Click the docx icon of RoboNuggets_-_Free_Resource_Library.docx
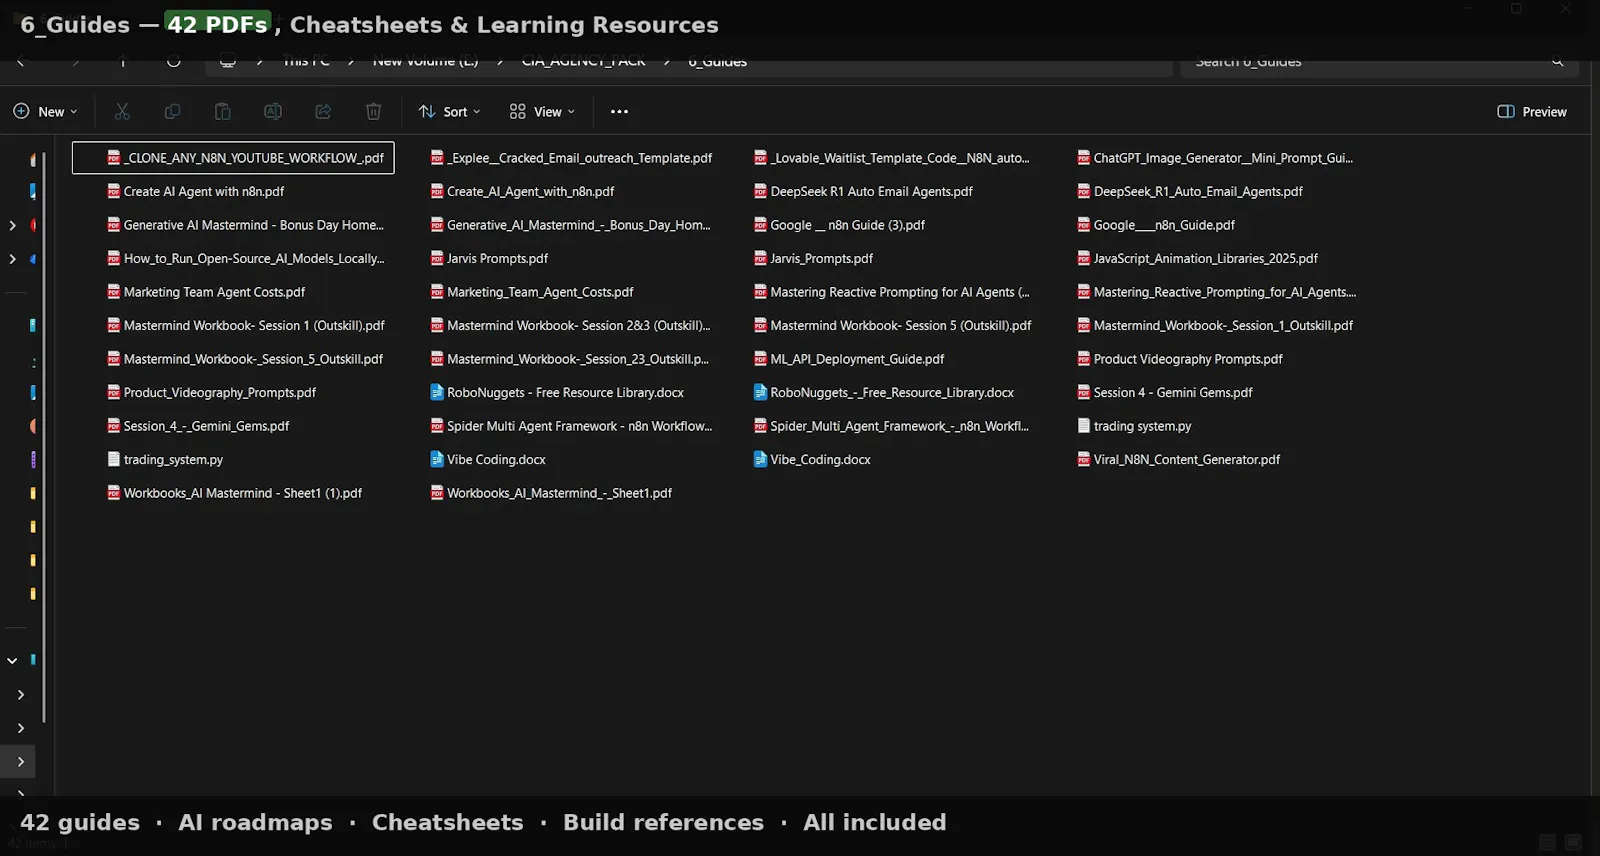 coord(760,392)
